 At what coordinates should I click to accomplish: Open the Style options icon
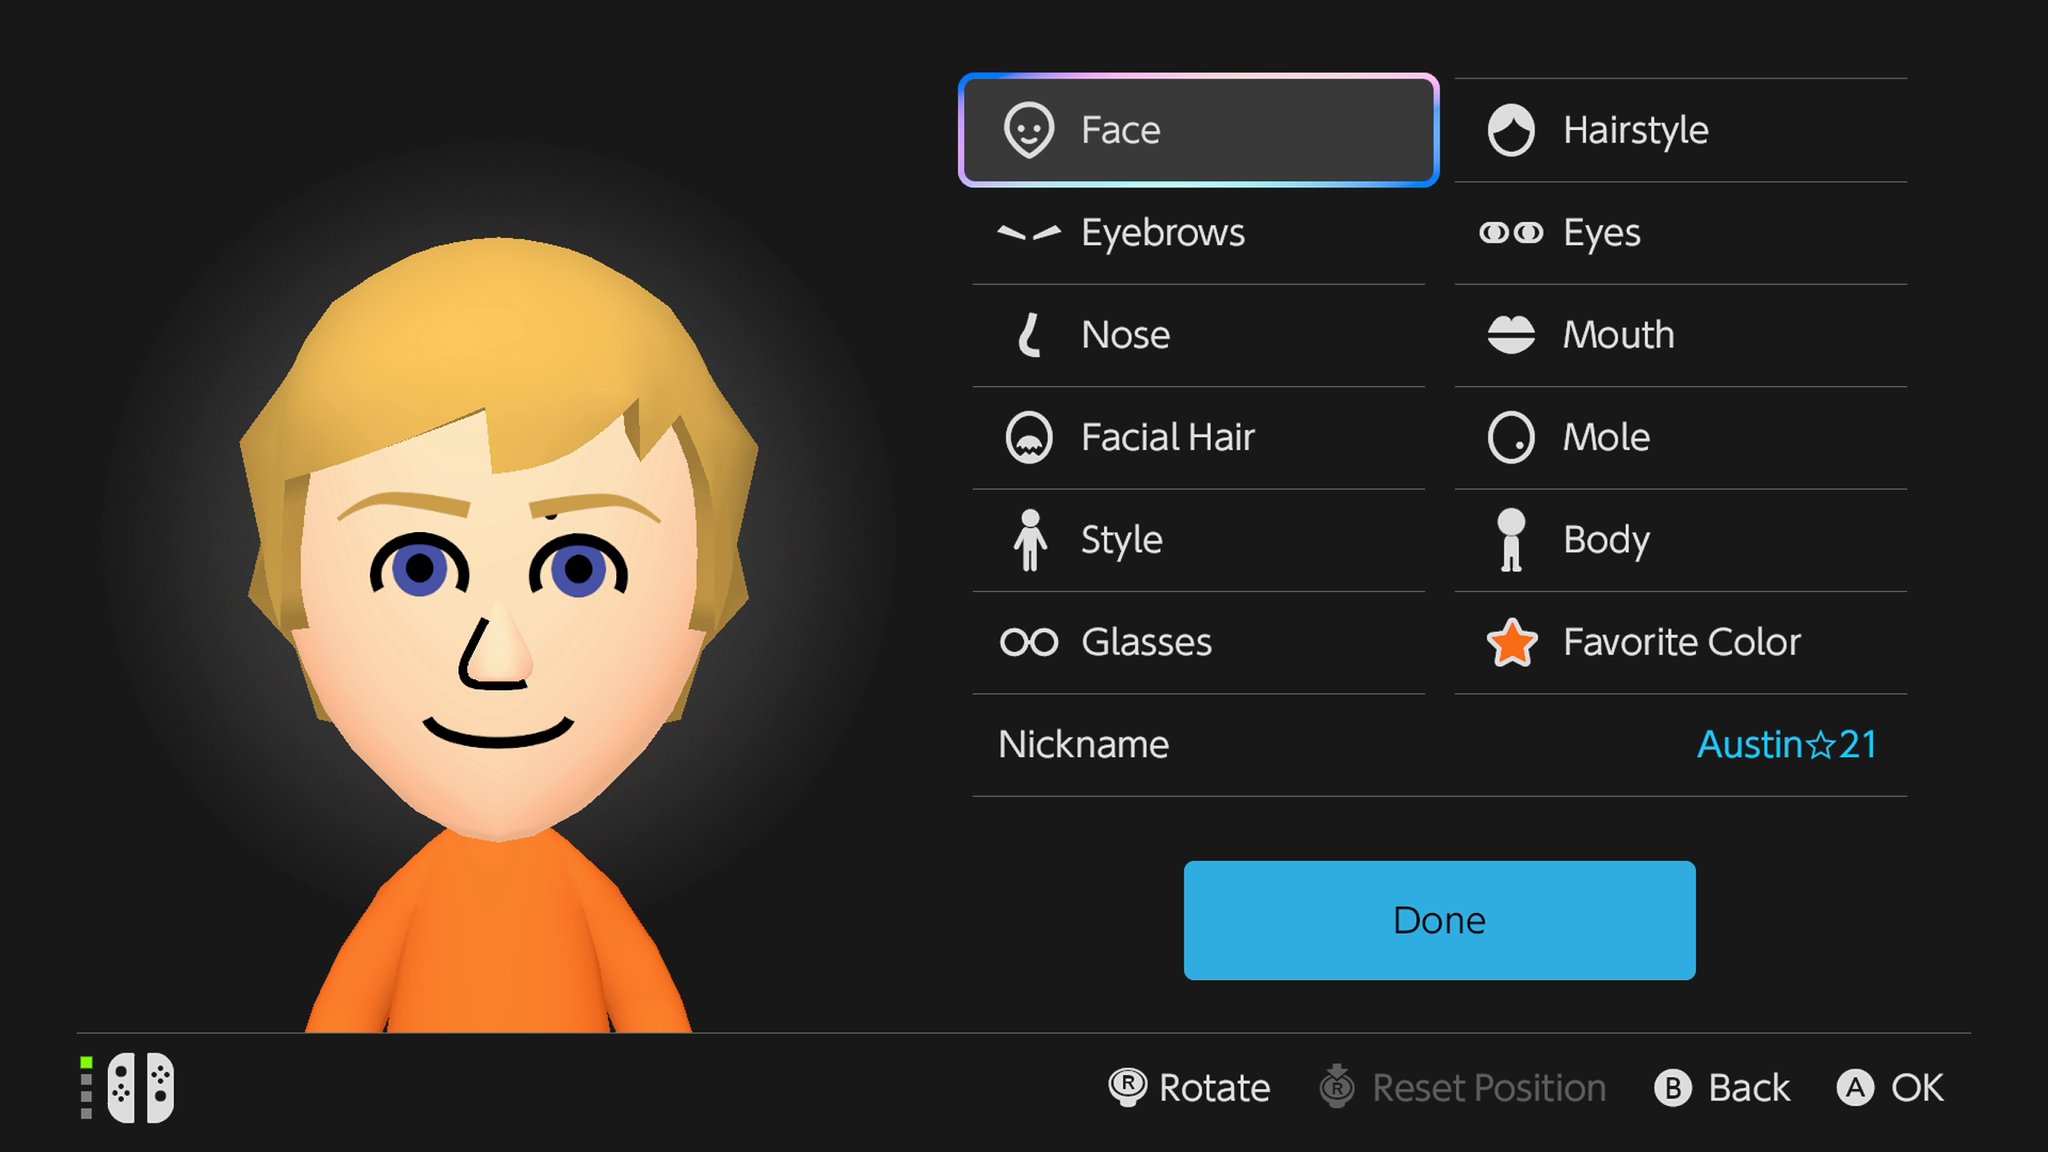[x=1032, y=539]
